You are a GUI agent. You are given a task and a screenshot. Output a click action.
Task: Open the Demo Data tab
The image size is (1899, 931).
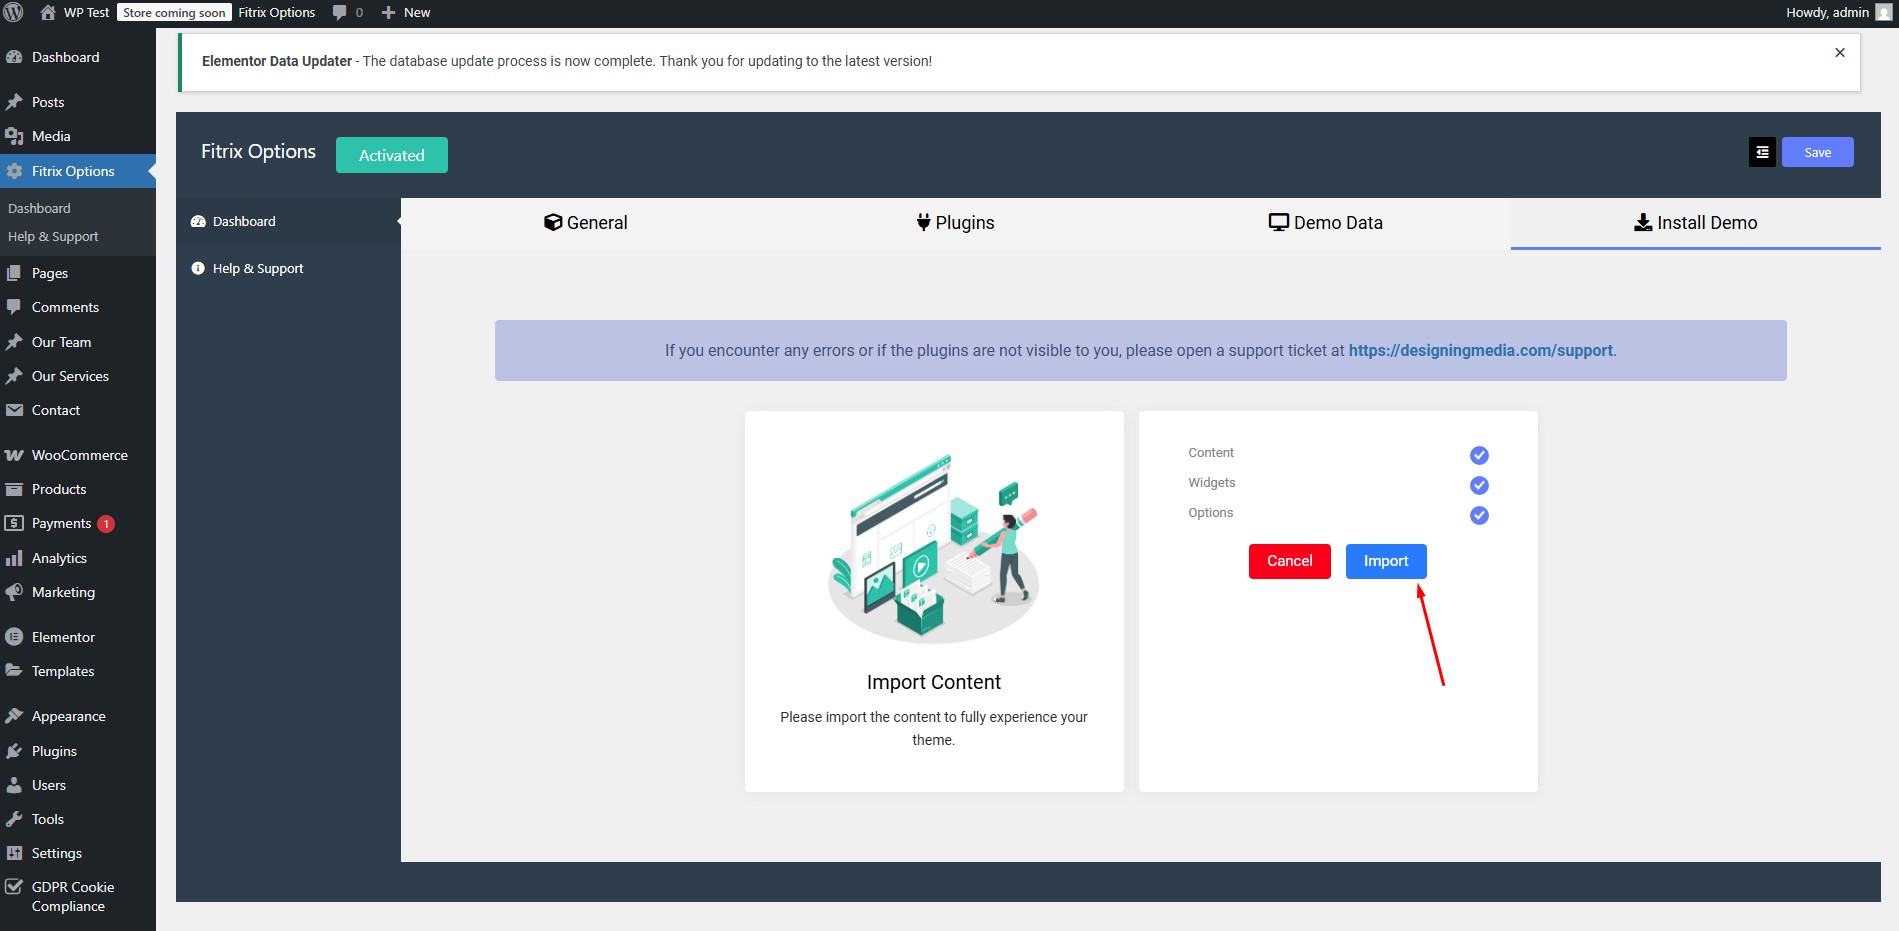(x=1325, y=223)
